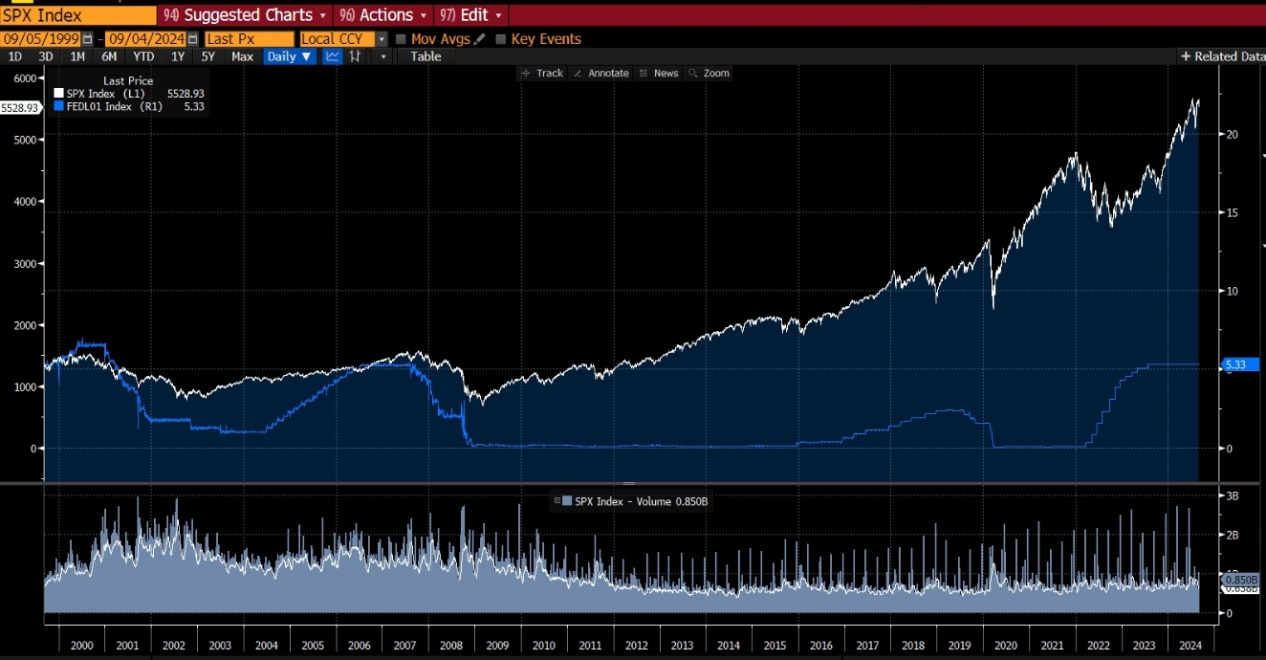The height and width of the screenshot is (660, 1266).
Task: Enable the Mov Avgs checkbox
Action: [x=401, y=39]
